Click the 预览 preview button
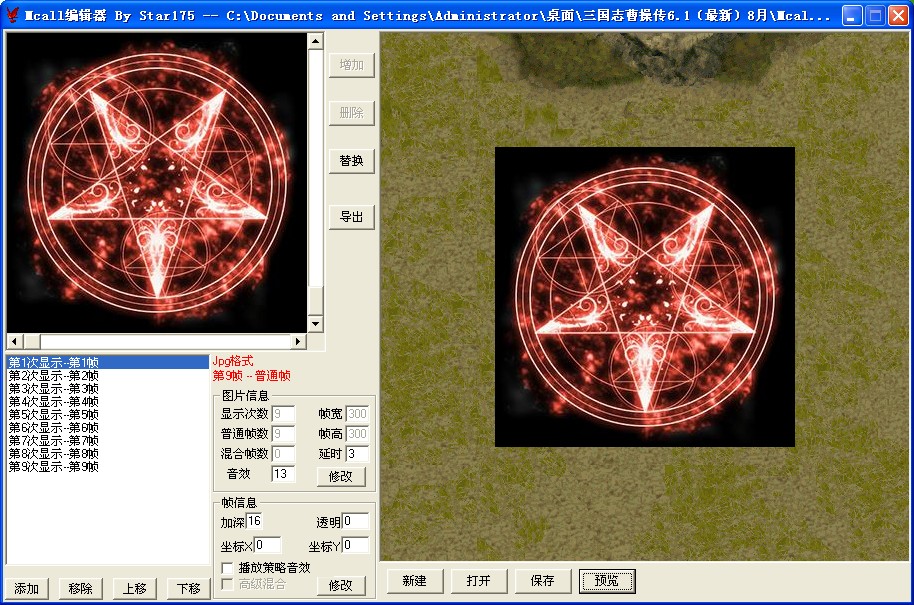 (606, 581)
